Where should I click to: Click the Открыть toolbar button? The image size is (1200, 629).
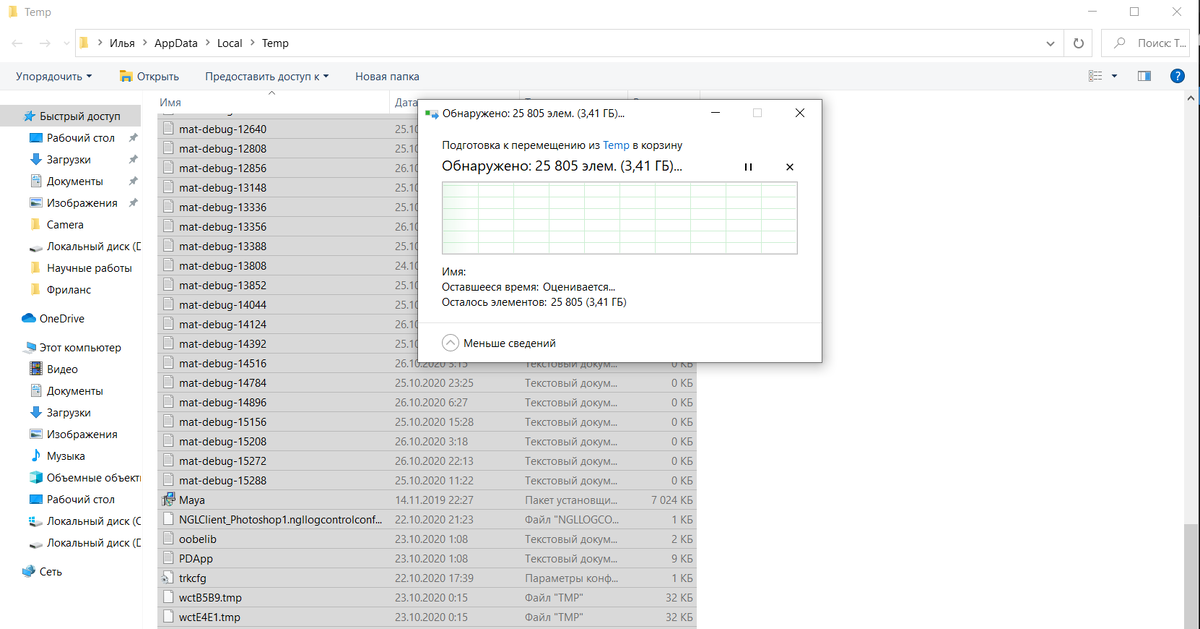[149, 76]
